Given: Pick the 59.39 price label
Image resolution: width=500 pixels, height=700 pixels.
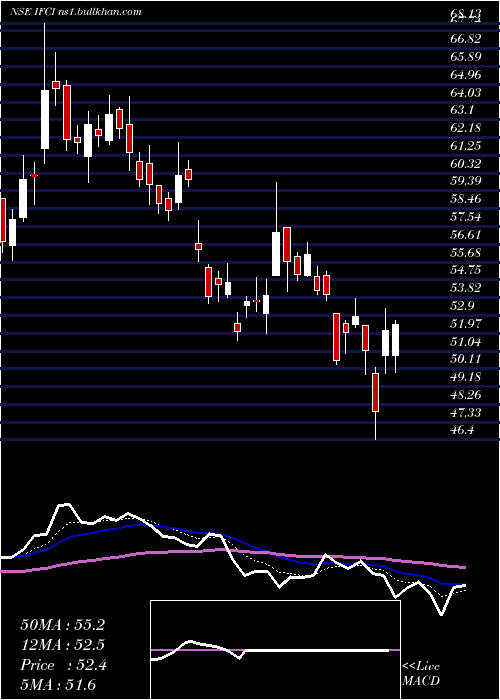Looking at the screenshot, I should point(466,181).
